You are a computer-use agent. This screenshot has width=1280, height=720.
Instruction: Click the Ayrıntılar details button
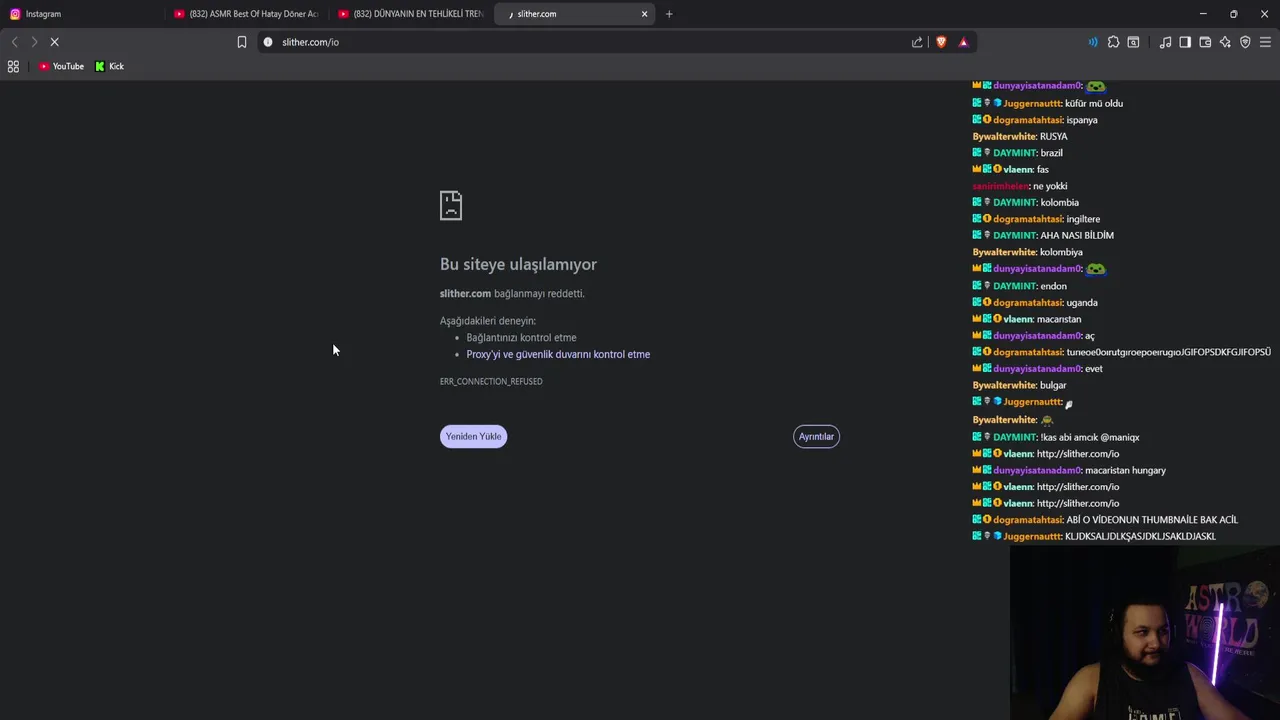[x=816, y=436]
